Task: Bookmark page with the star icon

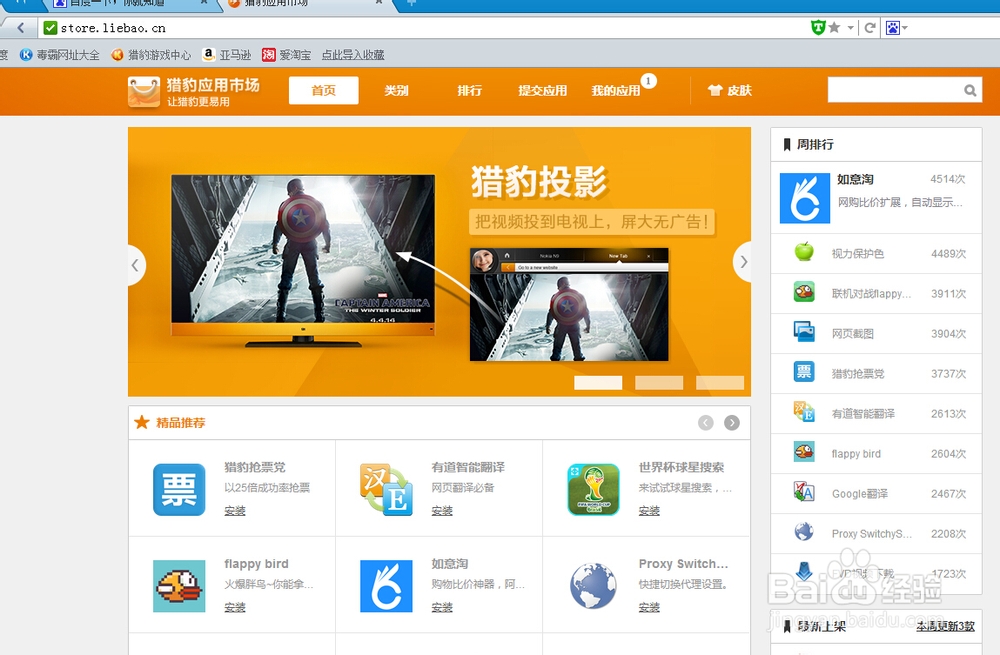Action: tap(834, 27)
